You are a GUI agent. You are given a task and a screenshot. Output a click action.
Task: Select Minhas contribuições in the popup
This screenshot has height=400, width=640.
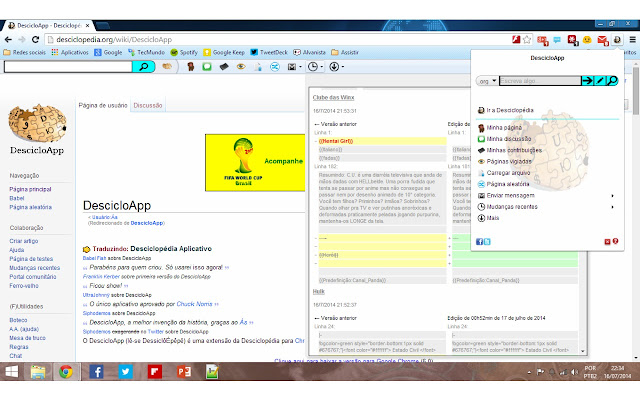(510, 150)
